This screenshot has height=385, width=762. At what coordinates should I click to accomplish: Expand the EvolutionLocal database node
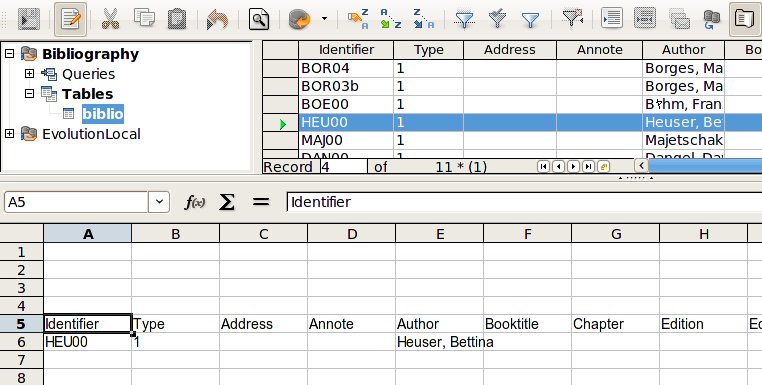9,134
